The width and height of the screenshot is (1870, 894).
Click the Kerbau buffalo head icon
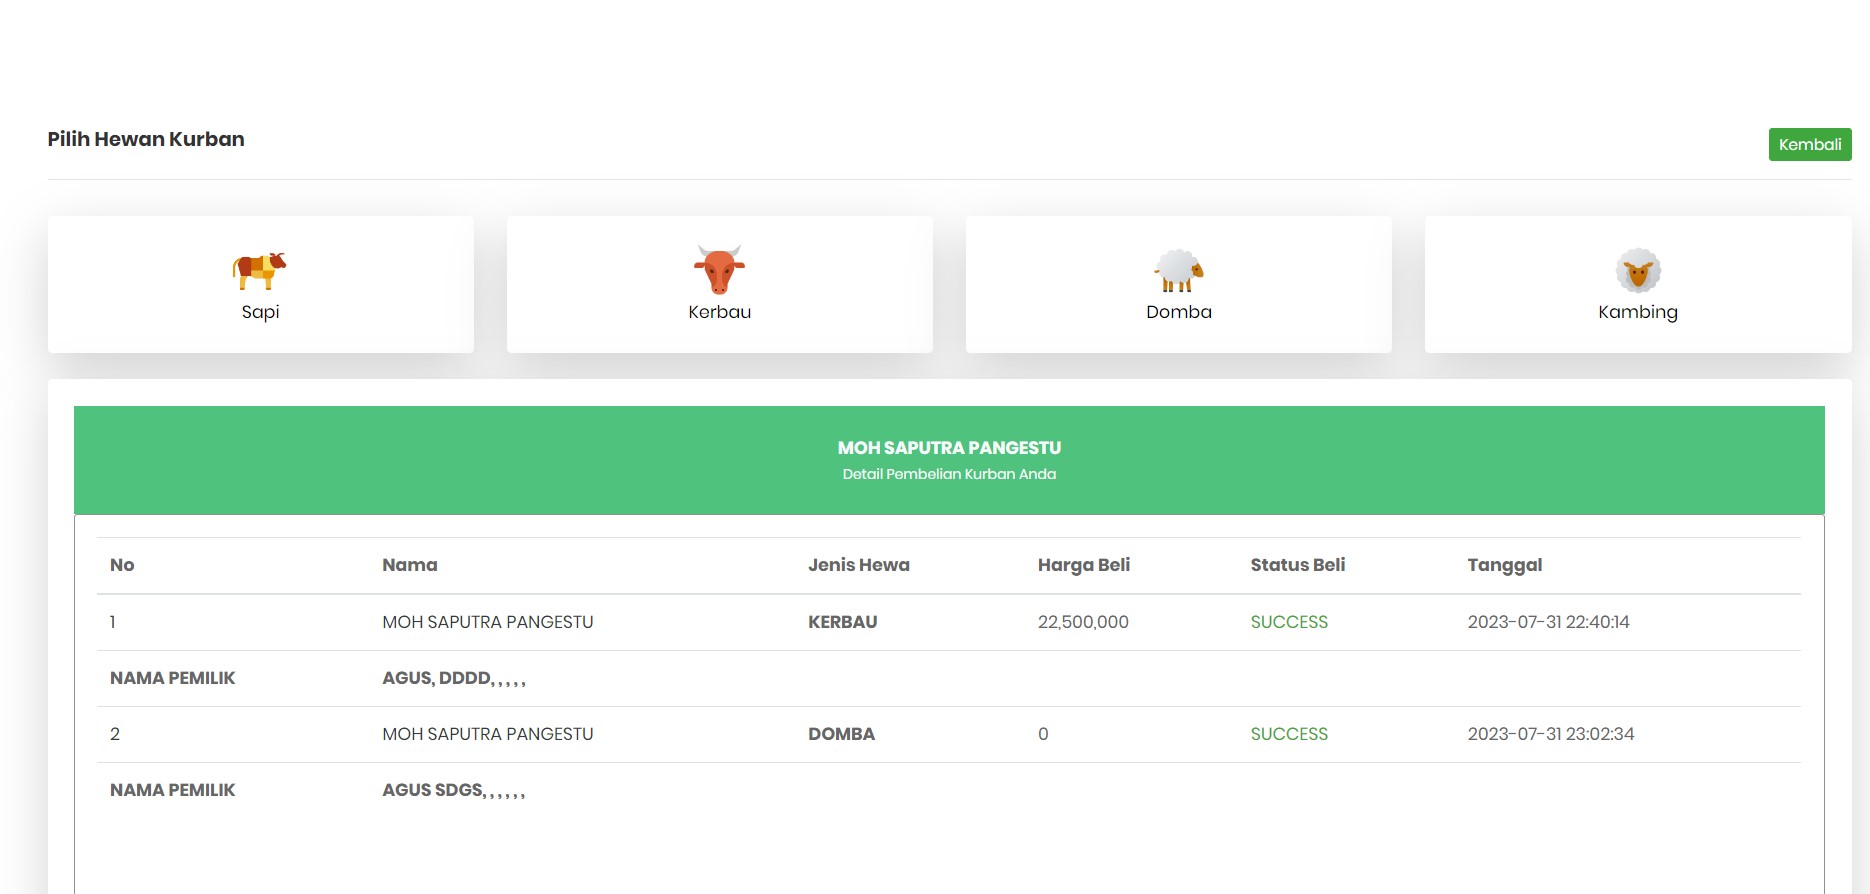point(719,270)
